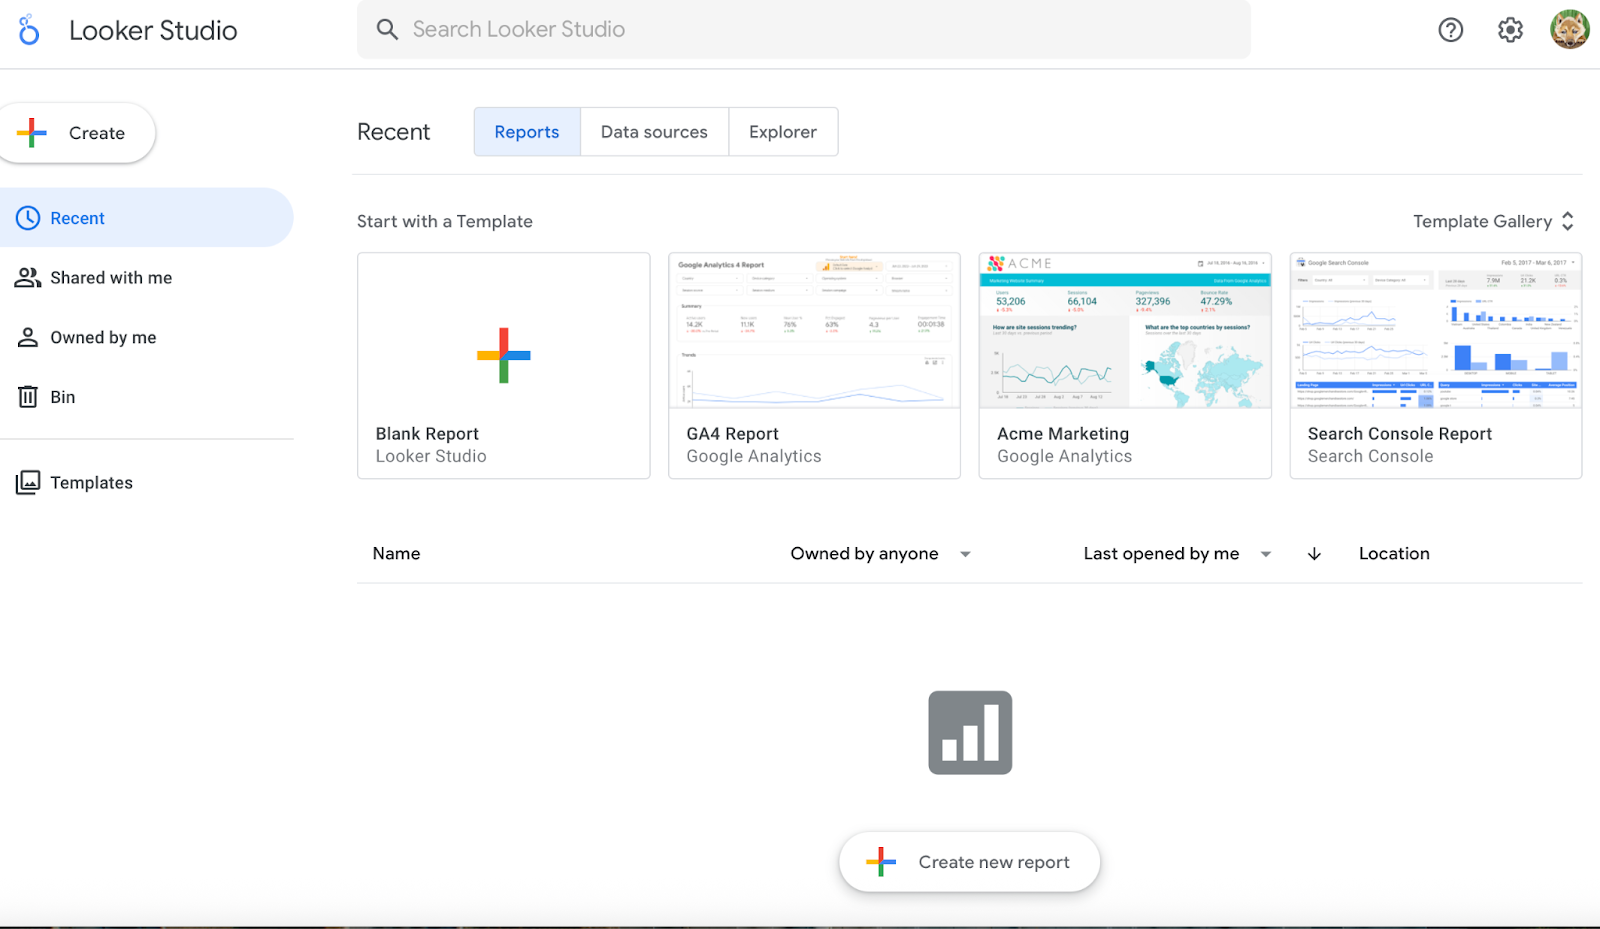Open the Search Console Report template thumbnail
The image size is (1600, 929).
(x=1436, y=331)
